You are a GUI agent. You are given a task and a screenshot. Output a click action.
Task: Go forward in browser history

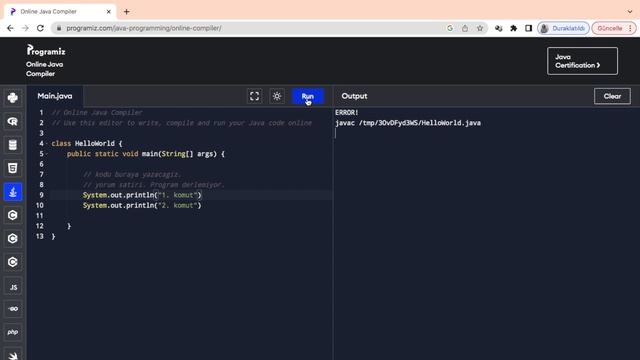point(25,28)
